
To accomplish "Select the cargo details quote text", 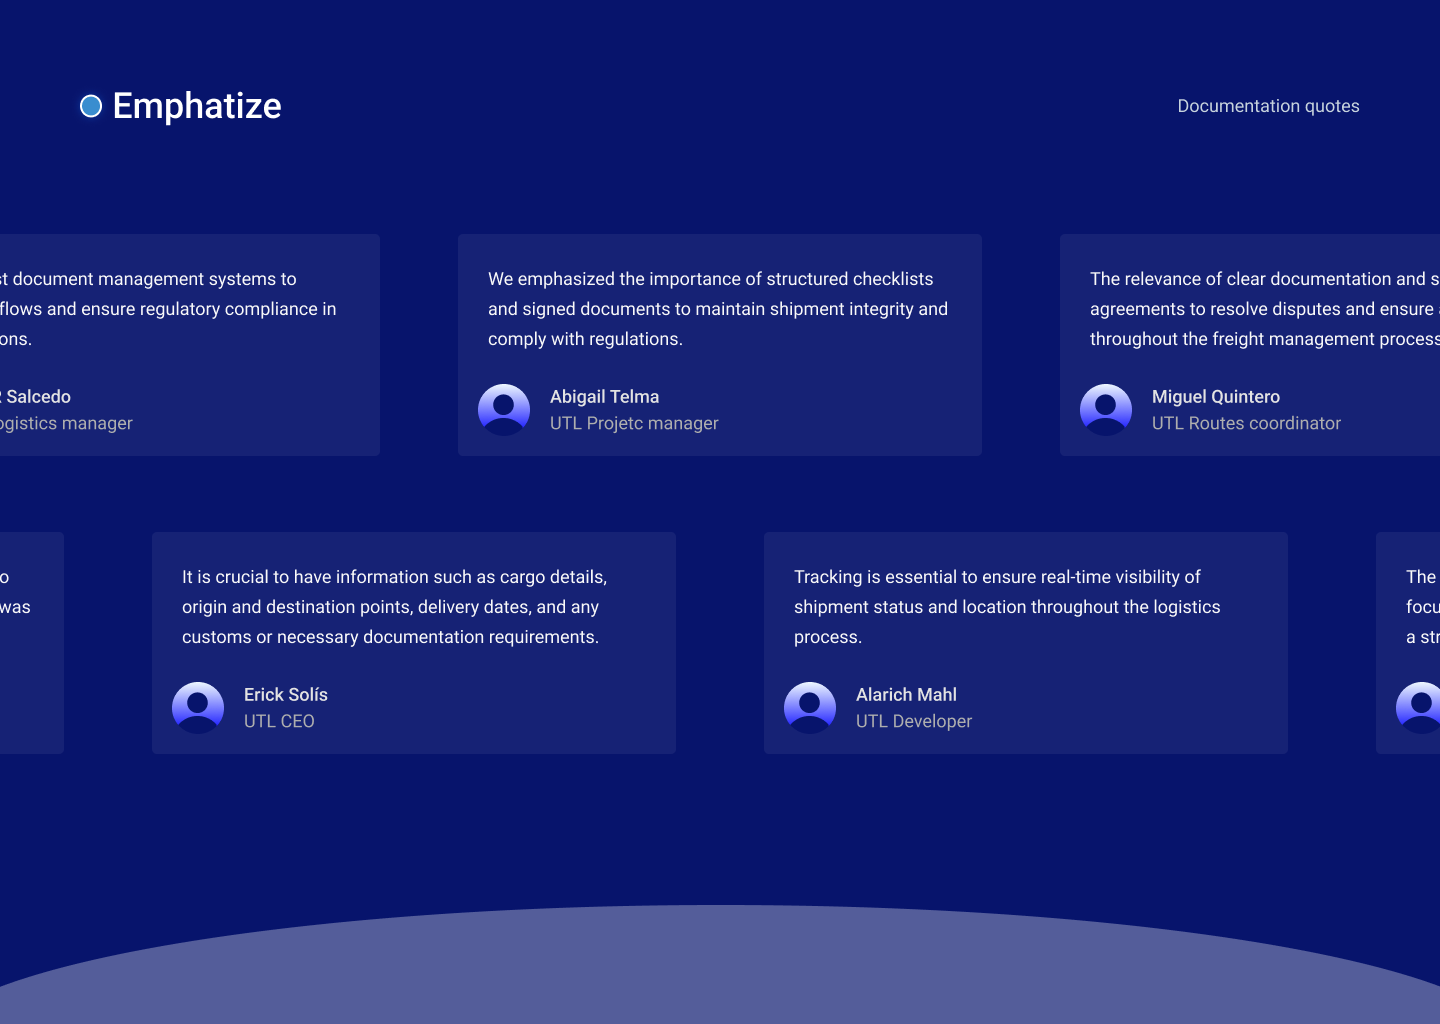I will tap(394, 607).
